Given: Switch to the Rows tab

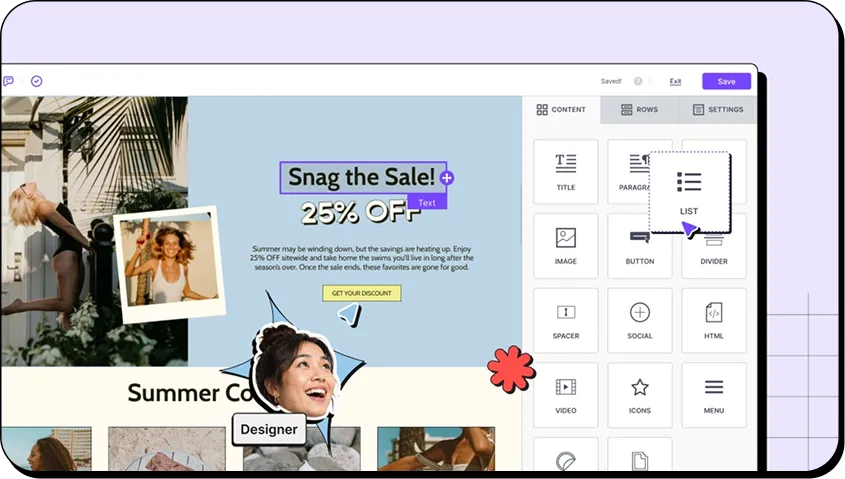Looking at the screenshot, I should pos(640,109).
